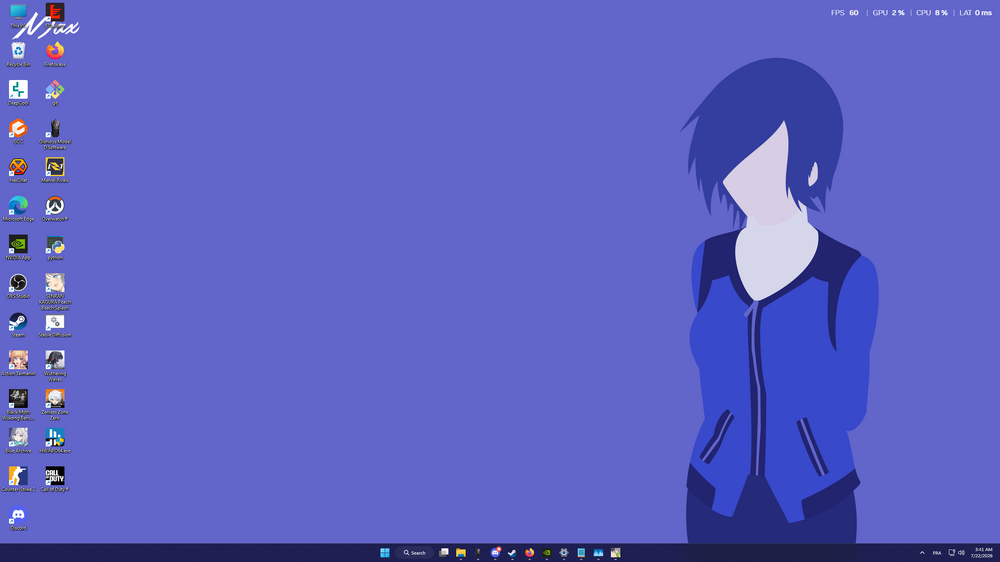Click the taskbar Search box

tap(415, 552)
